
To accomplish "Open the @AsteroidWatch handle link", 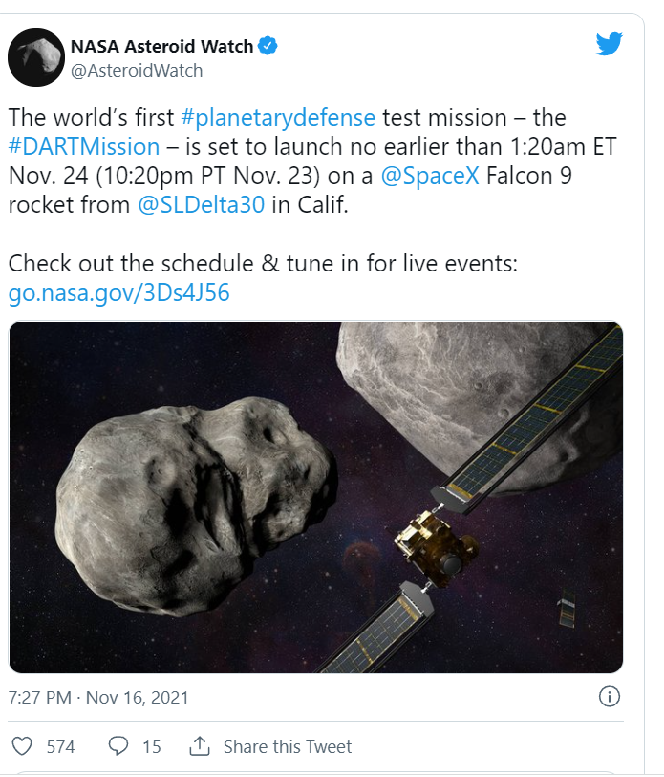I will tap(136, 70).
